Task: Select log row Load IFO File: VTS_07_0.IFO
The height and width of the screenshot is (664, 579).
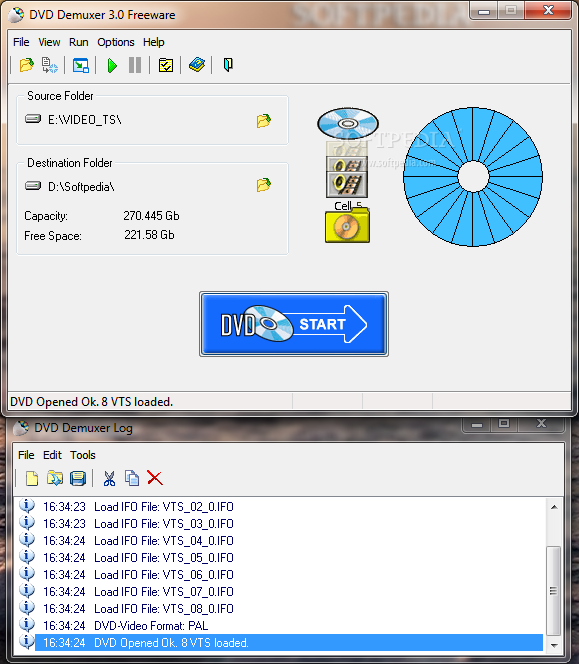Action: pos(289,592)
